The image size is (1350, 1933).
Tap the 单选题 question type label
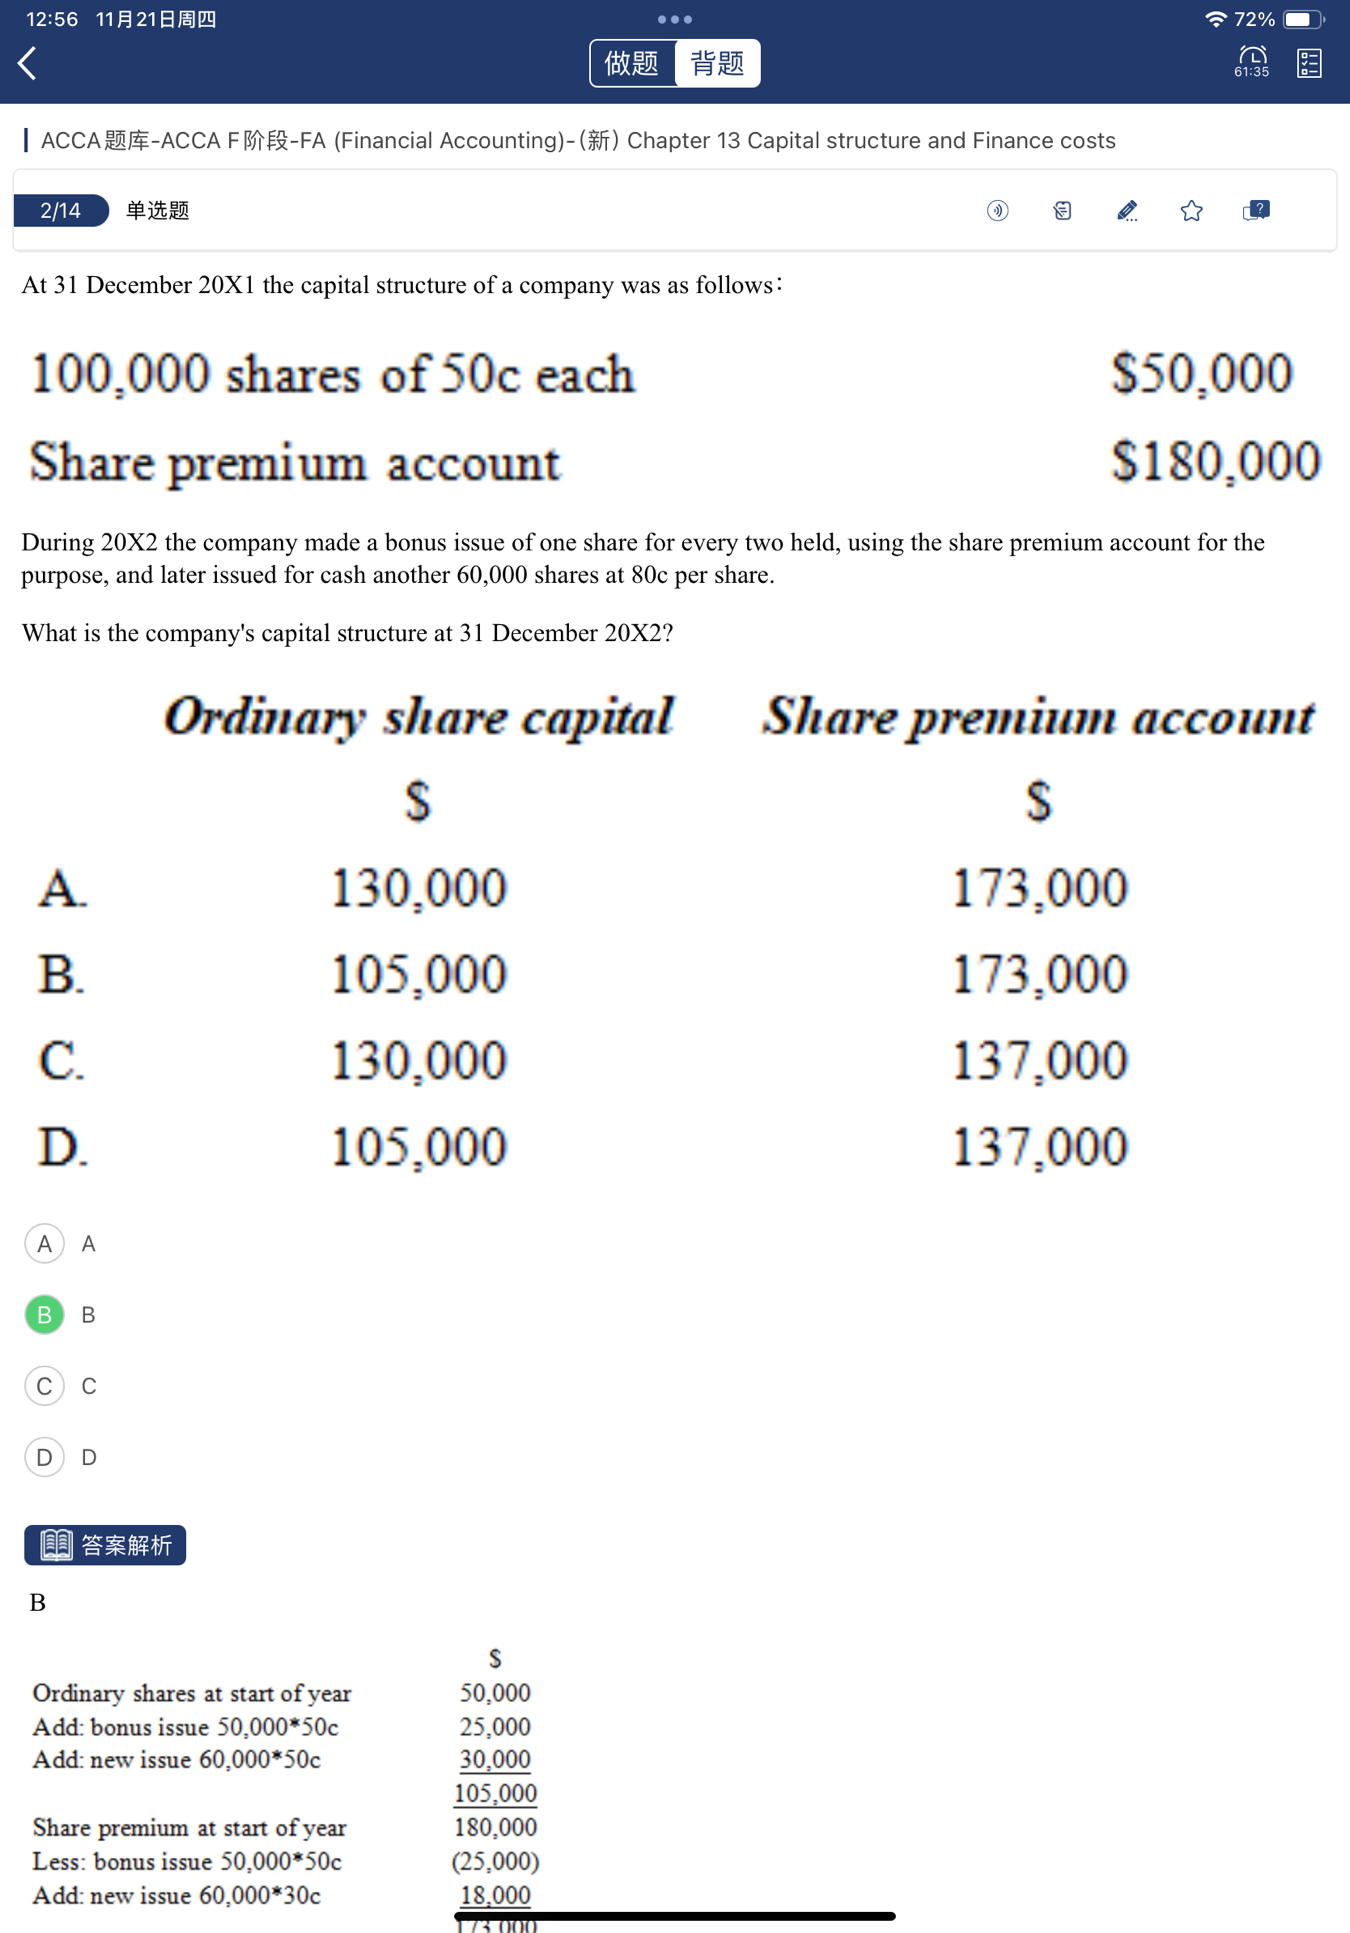point(157,210)
